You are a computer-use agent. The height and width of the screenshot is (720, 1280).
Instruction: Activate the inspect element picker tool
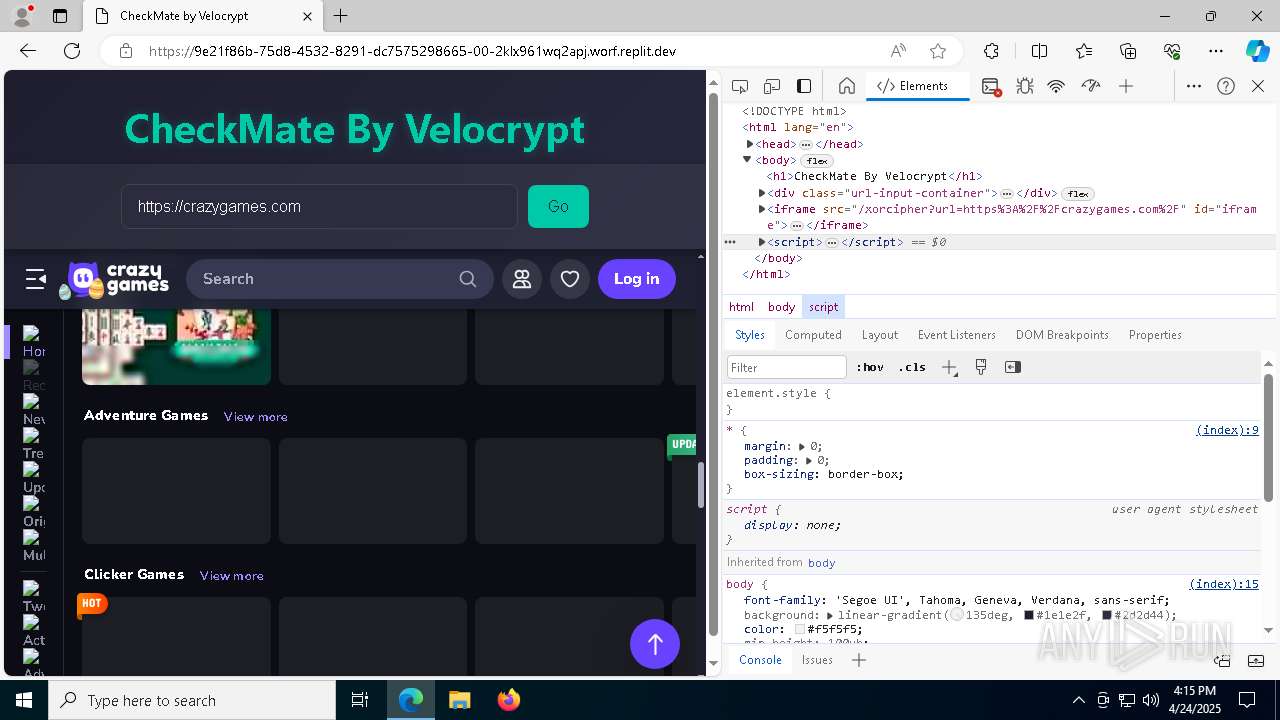(x=740, y=86)
